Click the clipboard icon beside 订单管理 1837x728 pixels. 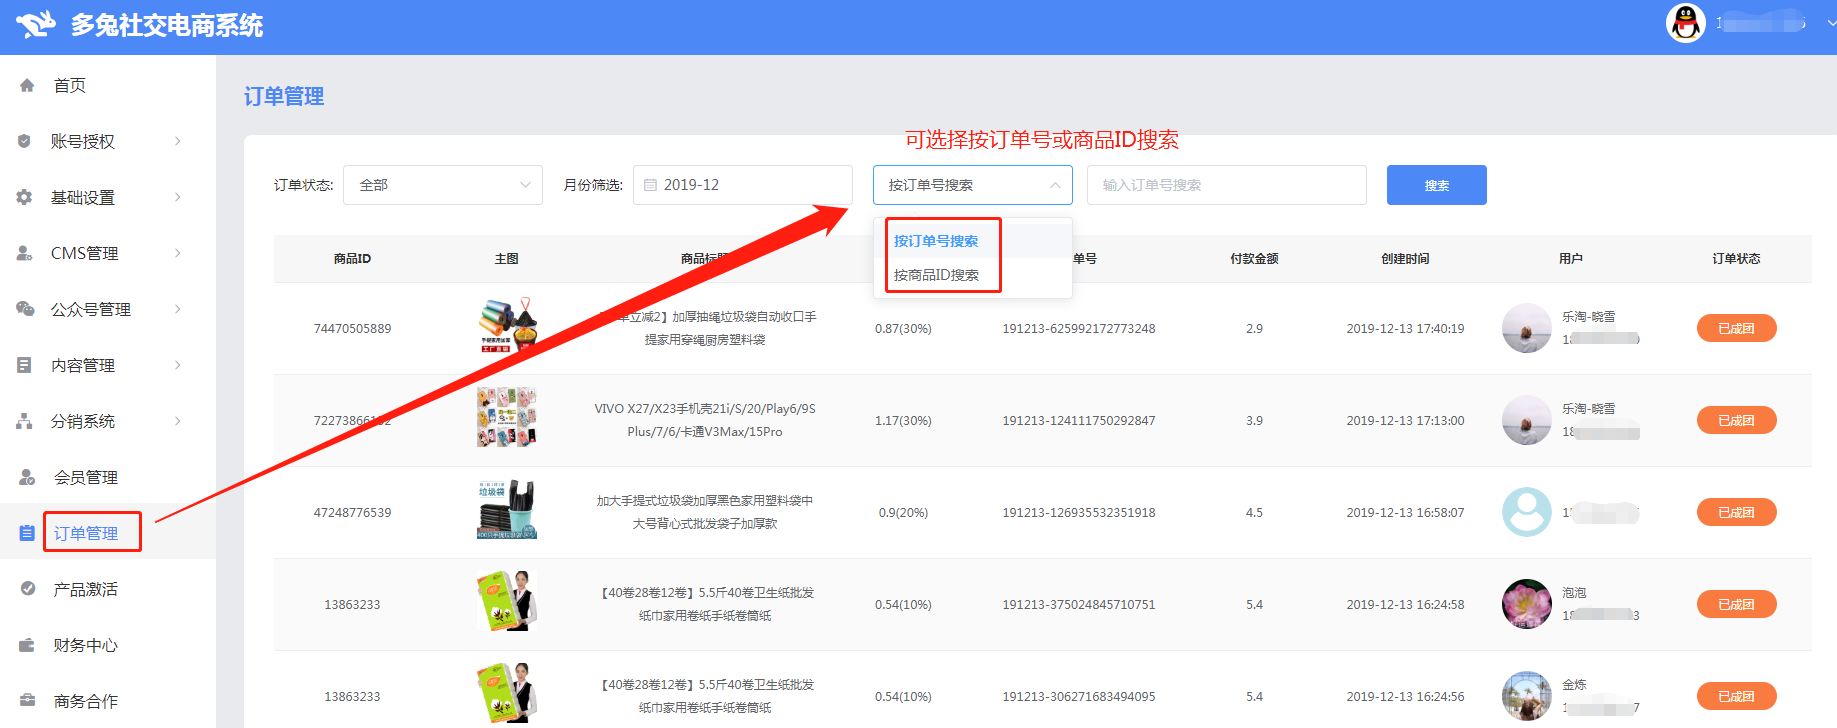[27, 533]
